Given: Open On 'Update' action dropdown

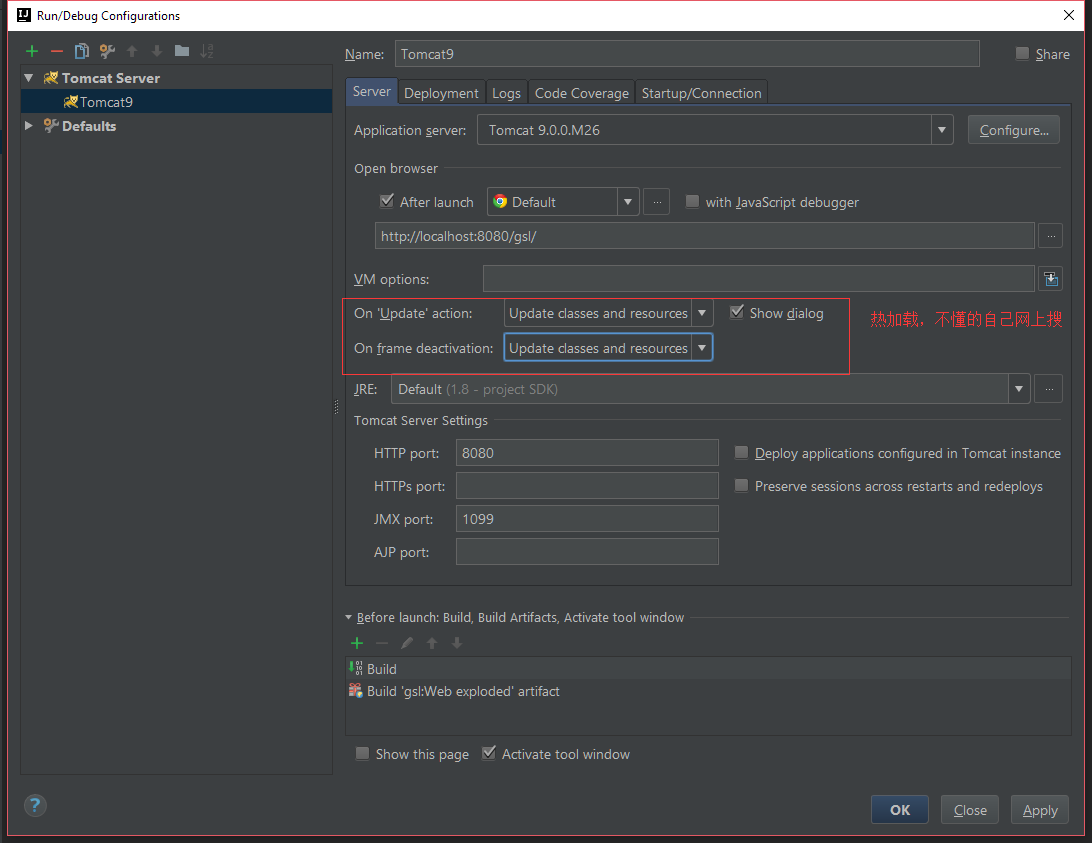Looking at the screenshot, I should point(702,314).
